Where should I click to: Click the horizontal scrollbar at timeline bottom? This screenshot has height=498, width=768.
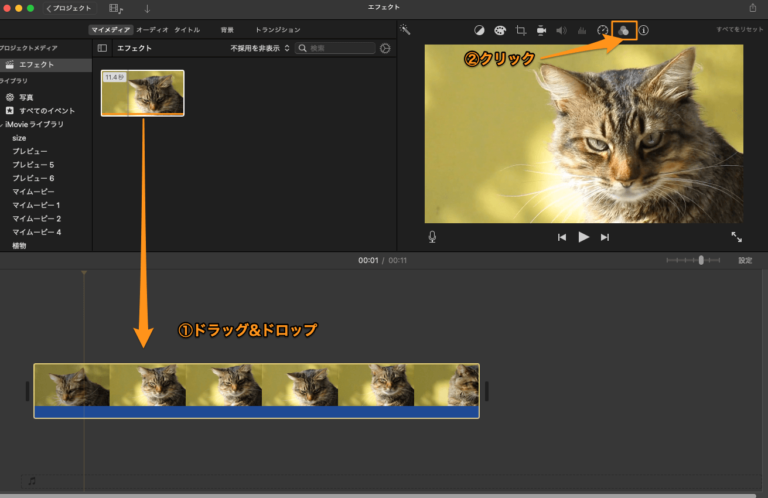point(378,496)
